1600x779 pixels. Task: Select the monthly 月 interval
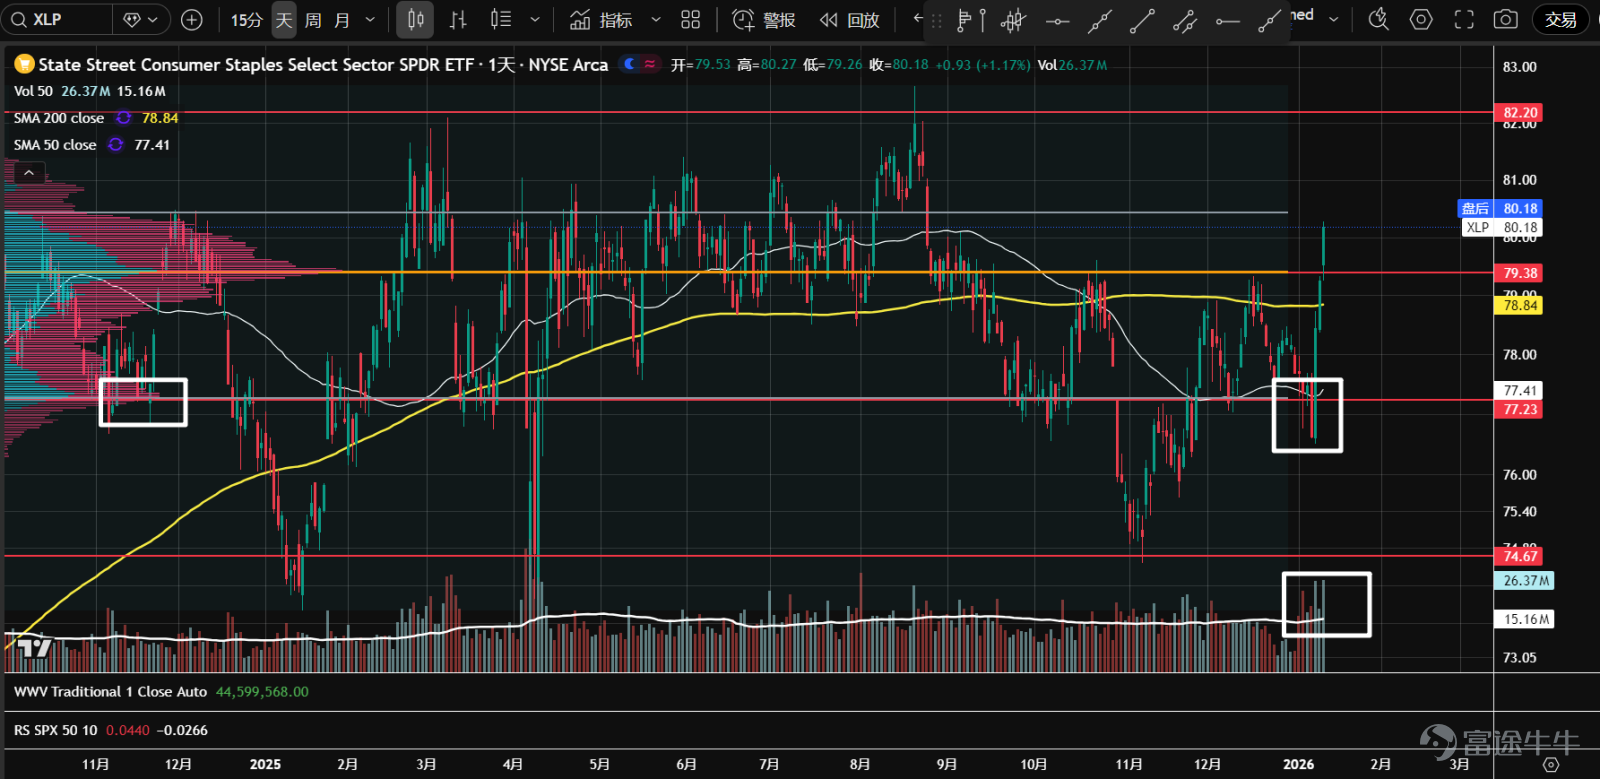click(x=342, y=20)
